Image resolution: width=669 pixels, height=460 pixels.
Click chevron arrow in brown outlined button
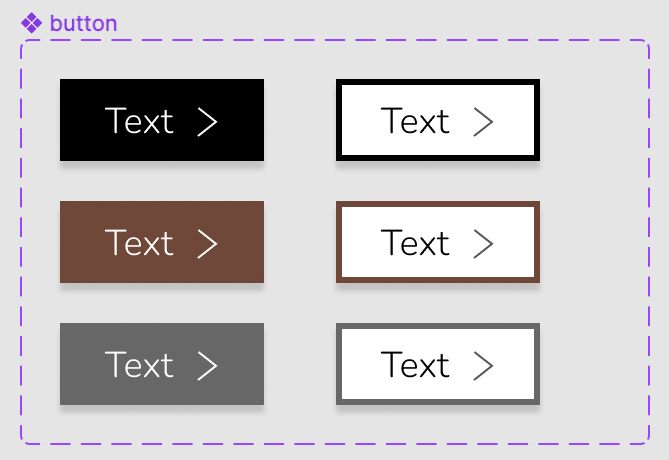coord(484,243)
